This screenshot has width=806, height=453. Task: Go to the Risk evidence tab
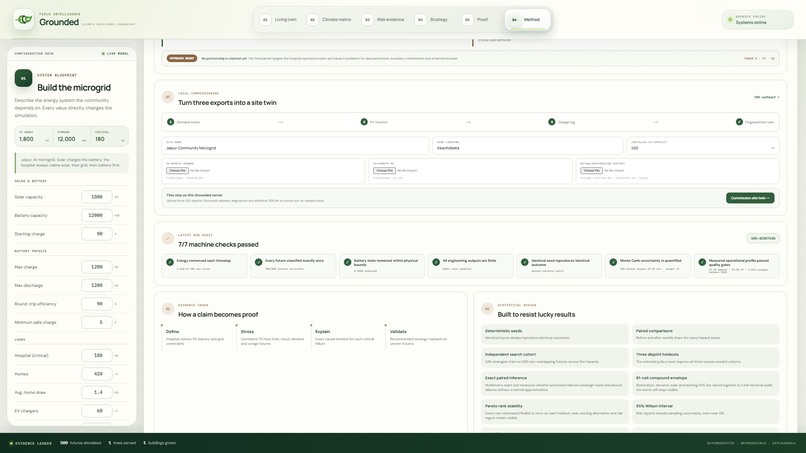[384, 20]
